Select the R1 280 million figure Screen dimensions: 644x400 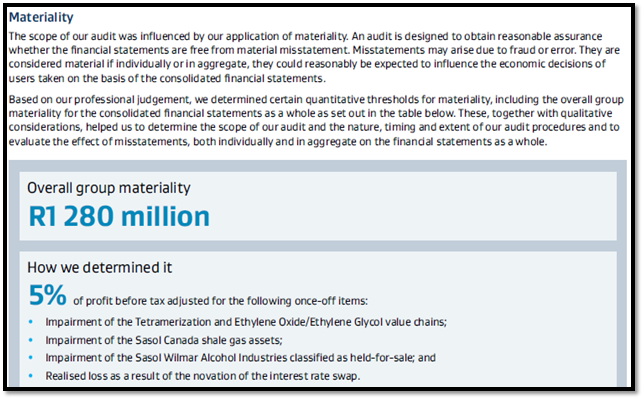119,216
